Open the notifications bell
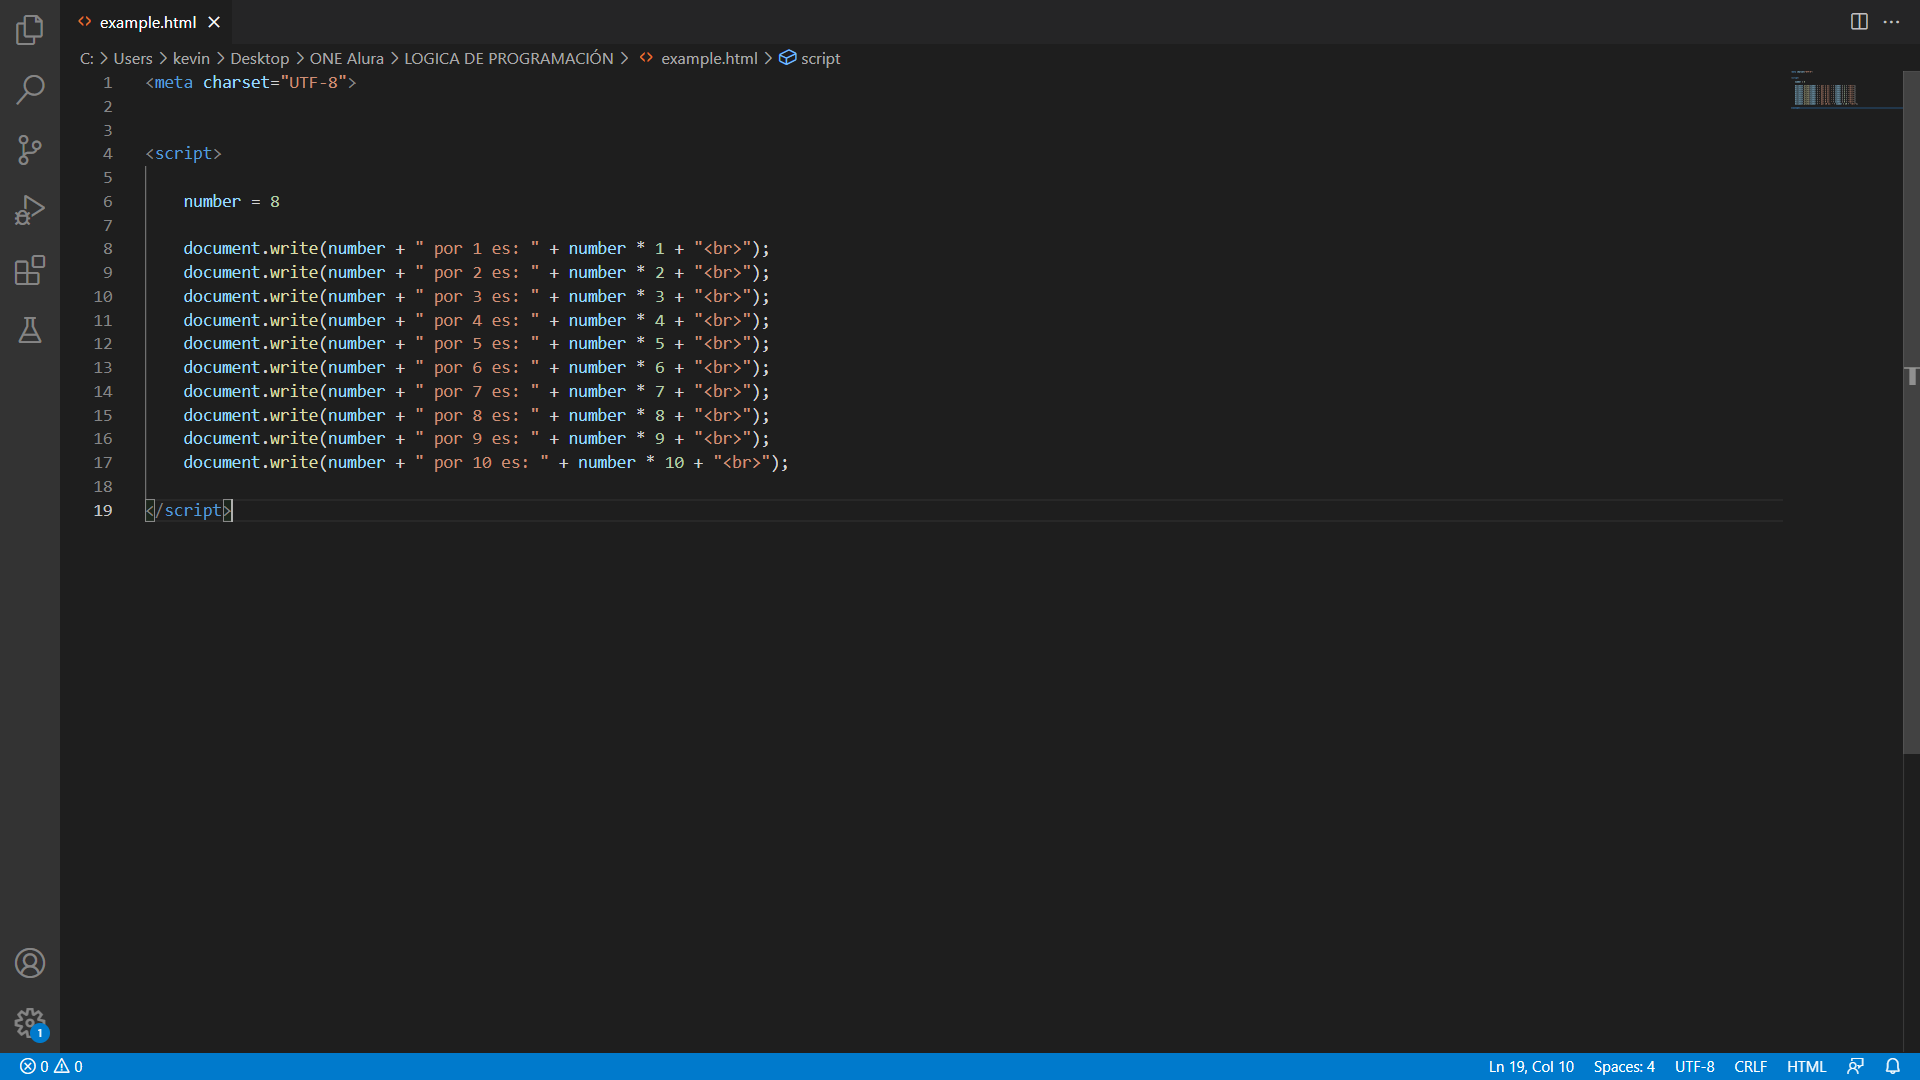 pyautogui.click(x=1892, y=1067)
